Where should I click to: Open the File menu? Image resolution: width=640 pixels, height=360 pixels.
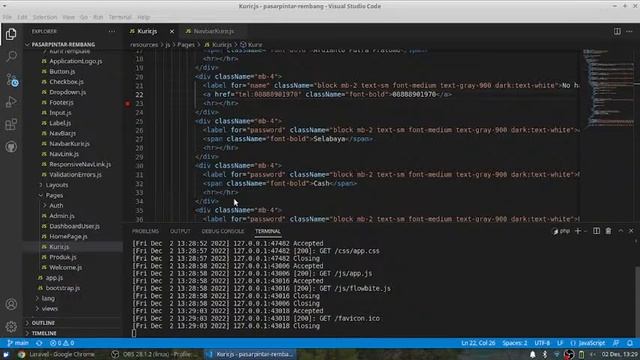tap(7, 17)
